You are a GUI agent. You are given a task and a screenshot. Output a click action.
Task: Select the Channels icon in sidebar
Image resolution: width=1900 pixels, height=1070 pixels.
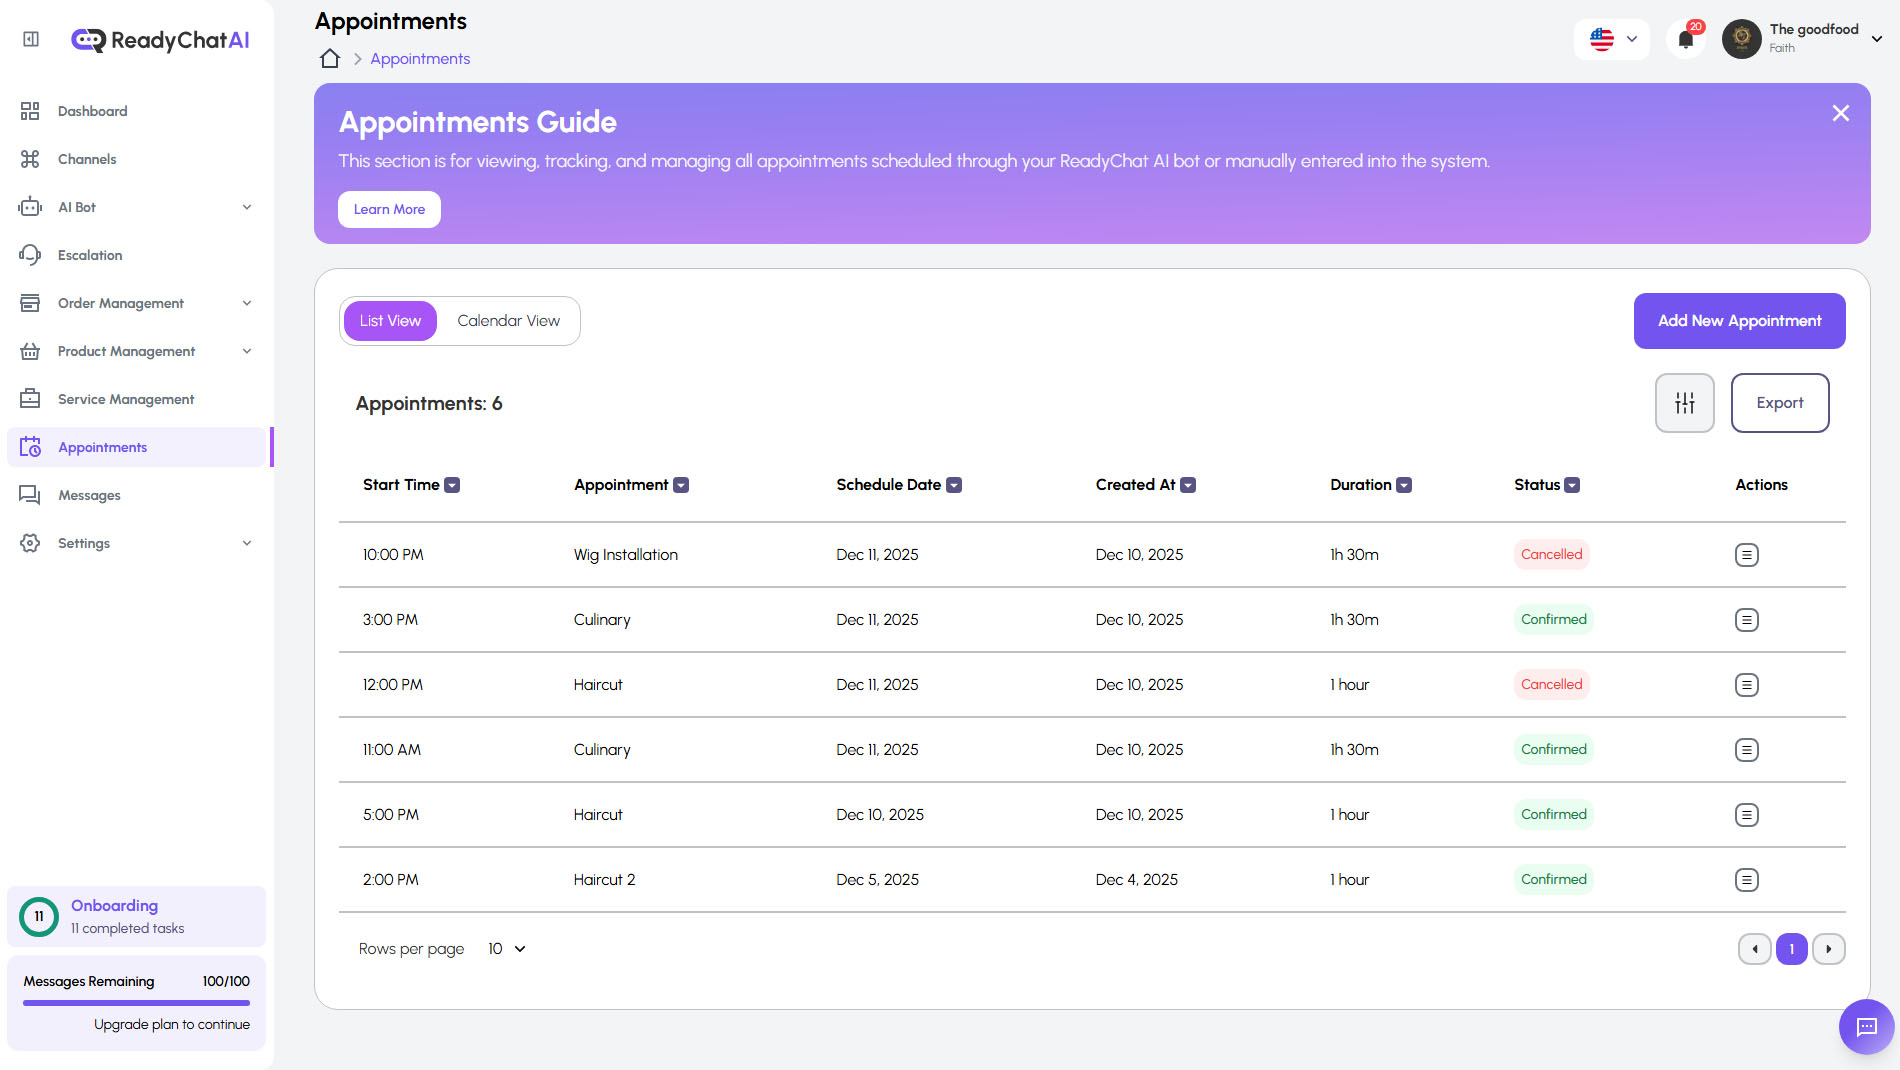(30, 158)
